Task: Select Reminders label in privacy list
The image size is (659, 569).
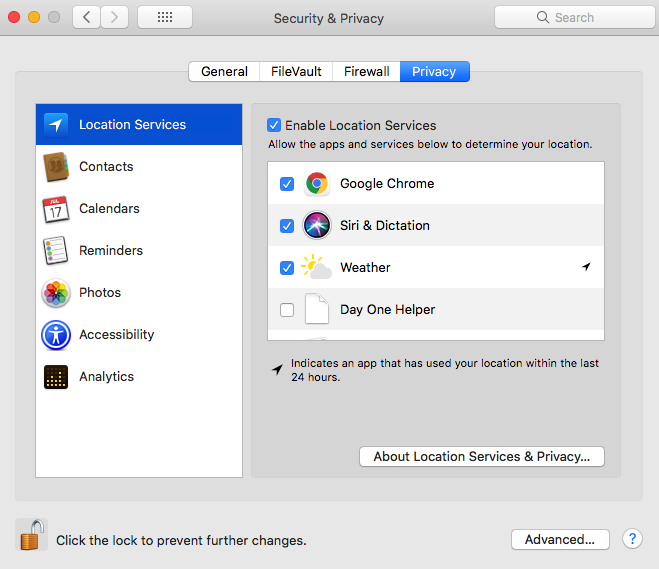Action: (x=111, y=250)
